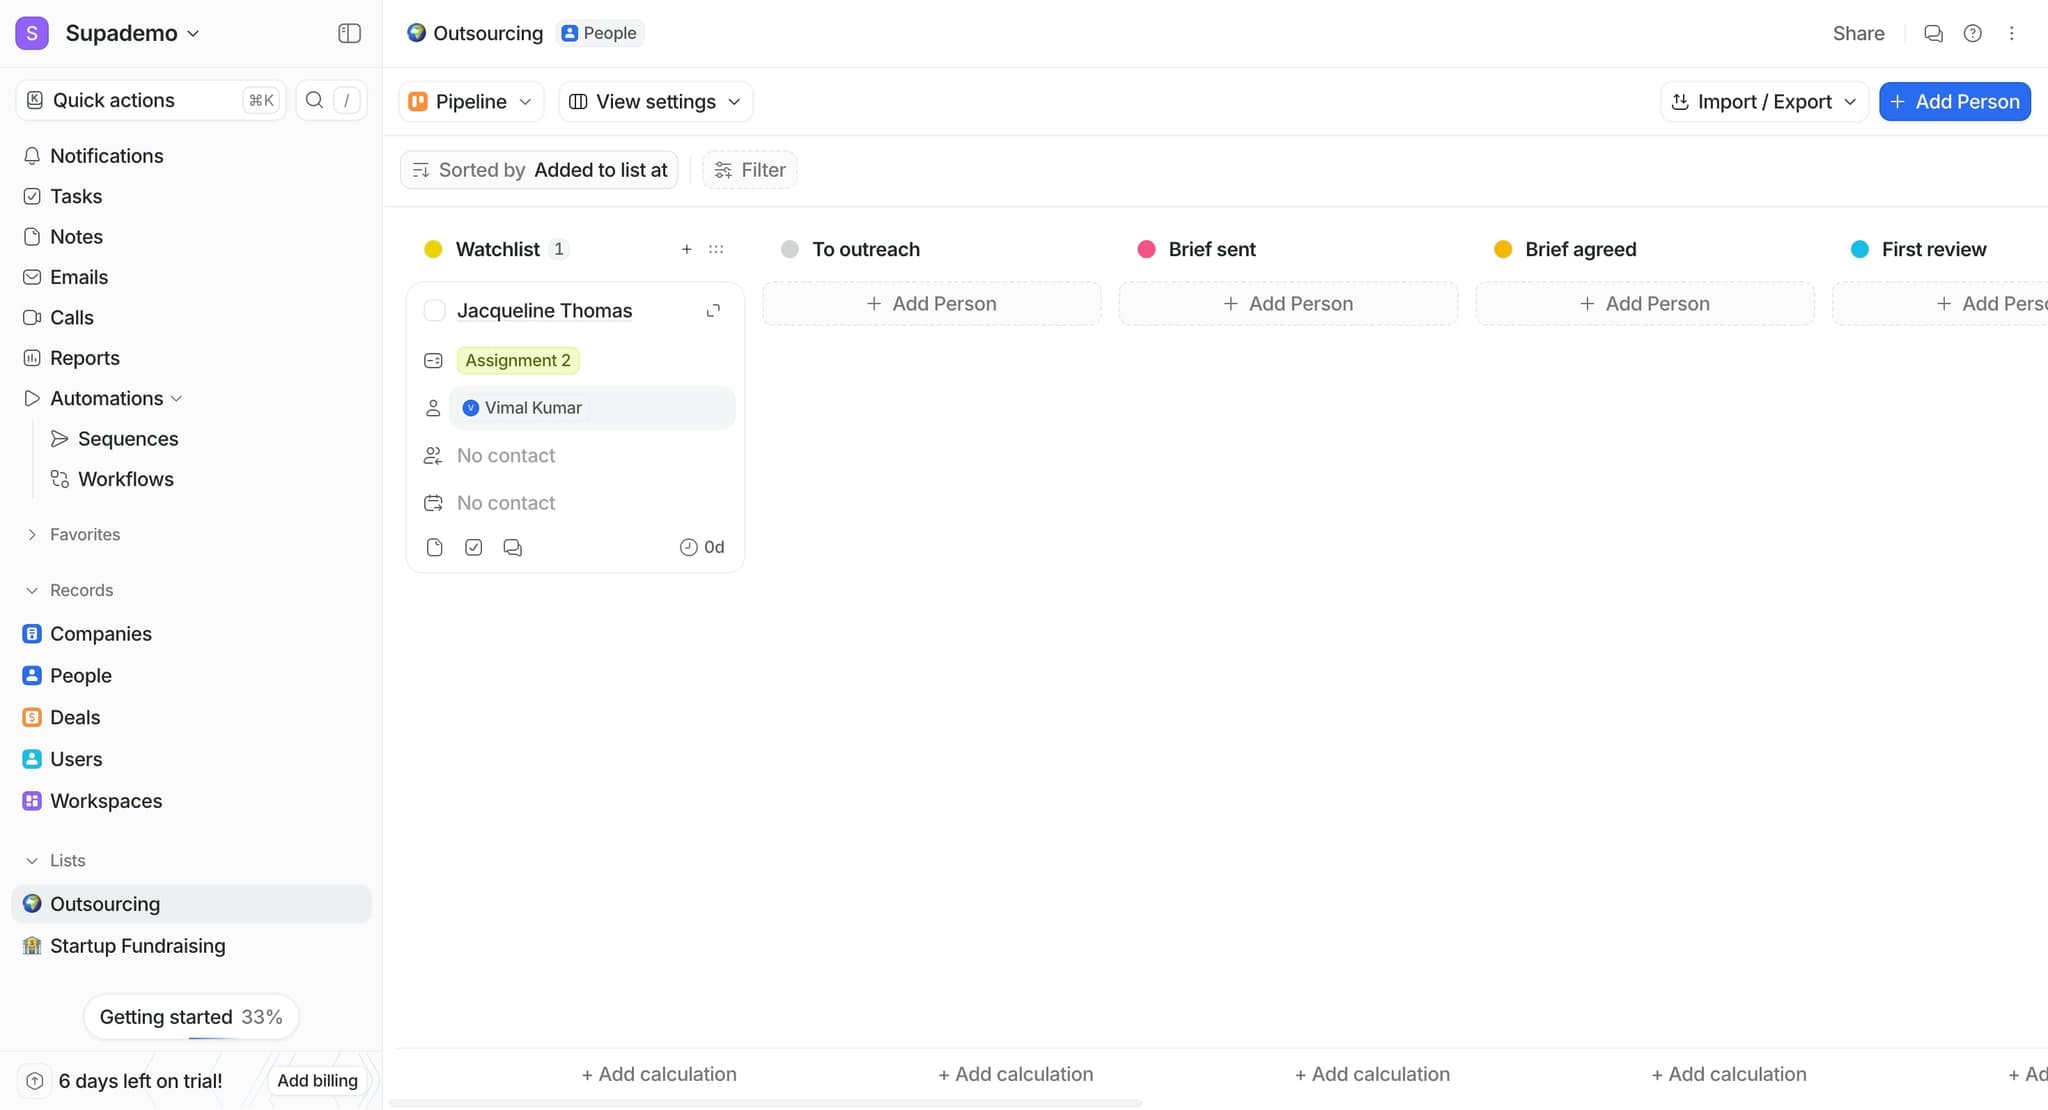Open the comments icon in header

1933,33
